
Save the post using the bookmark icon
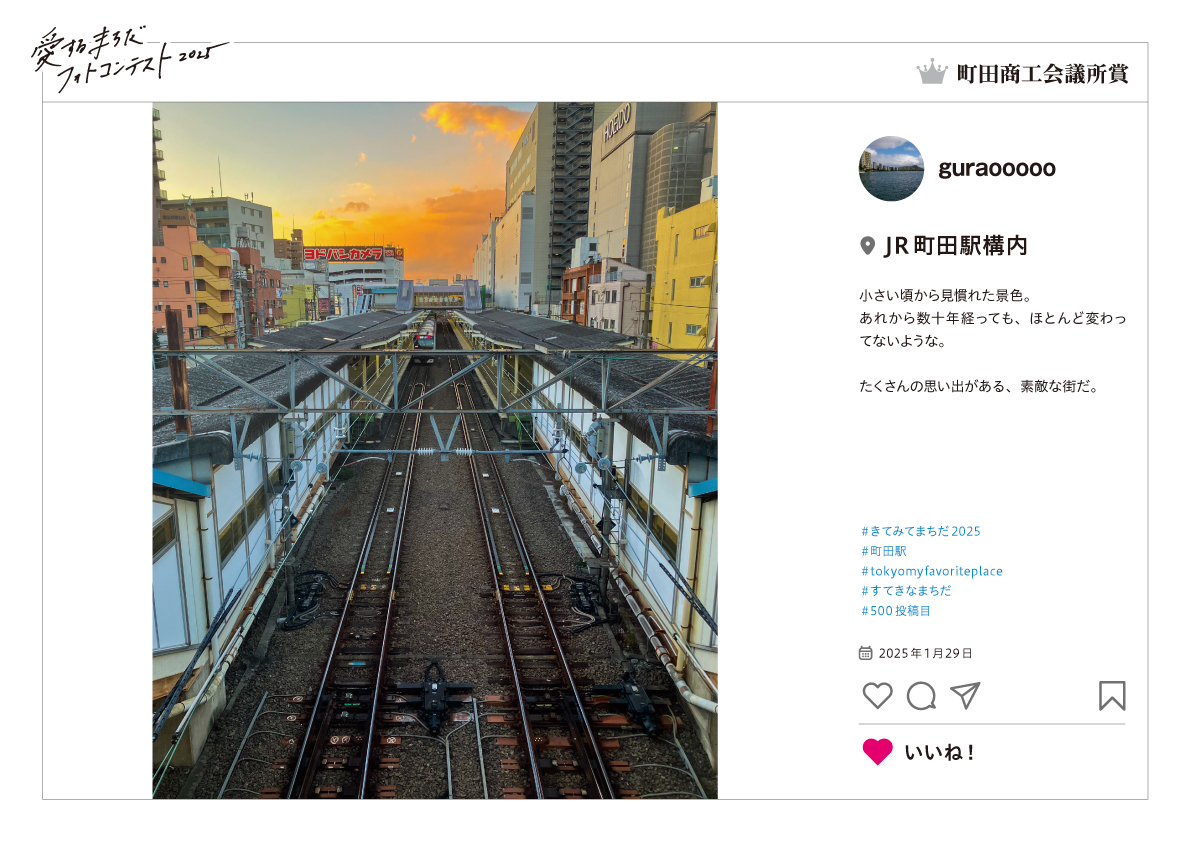pos(1112,695)
